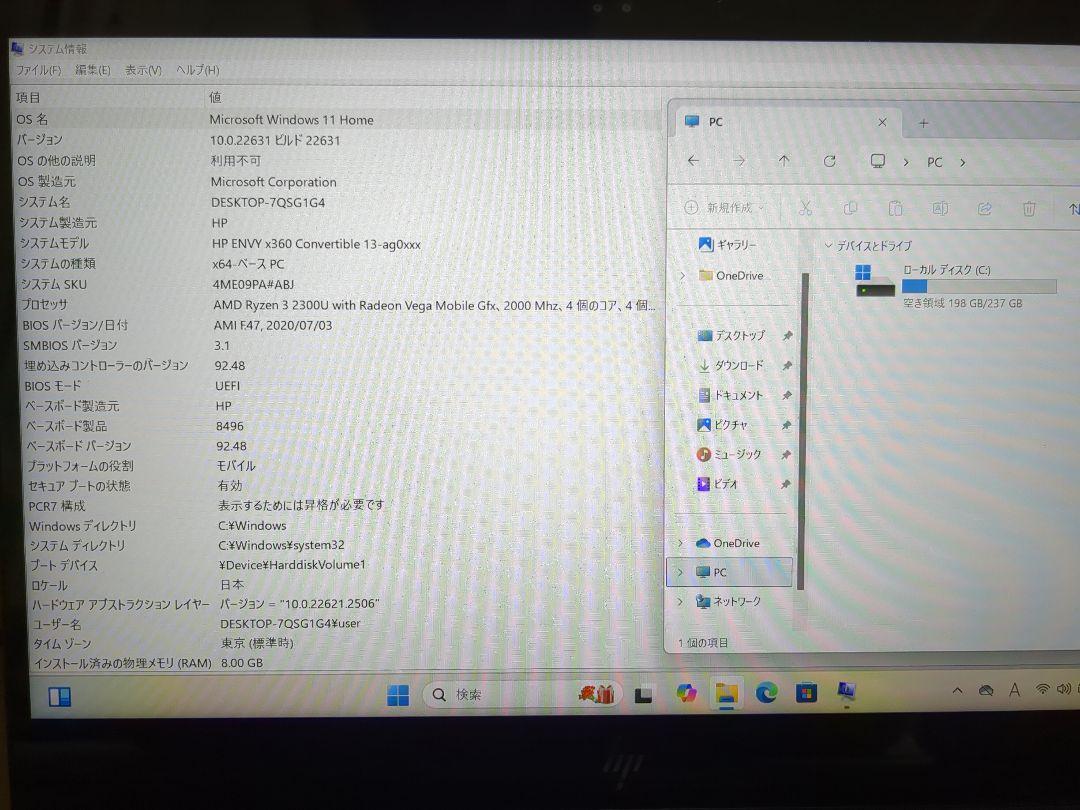Switch to System Information via taskbar icon
Screen dimensions: 1080x810
coord(847,691)
